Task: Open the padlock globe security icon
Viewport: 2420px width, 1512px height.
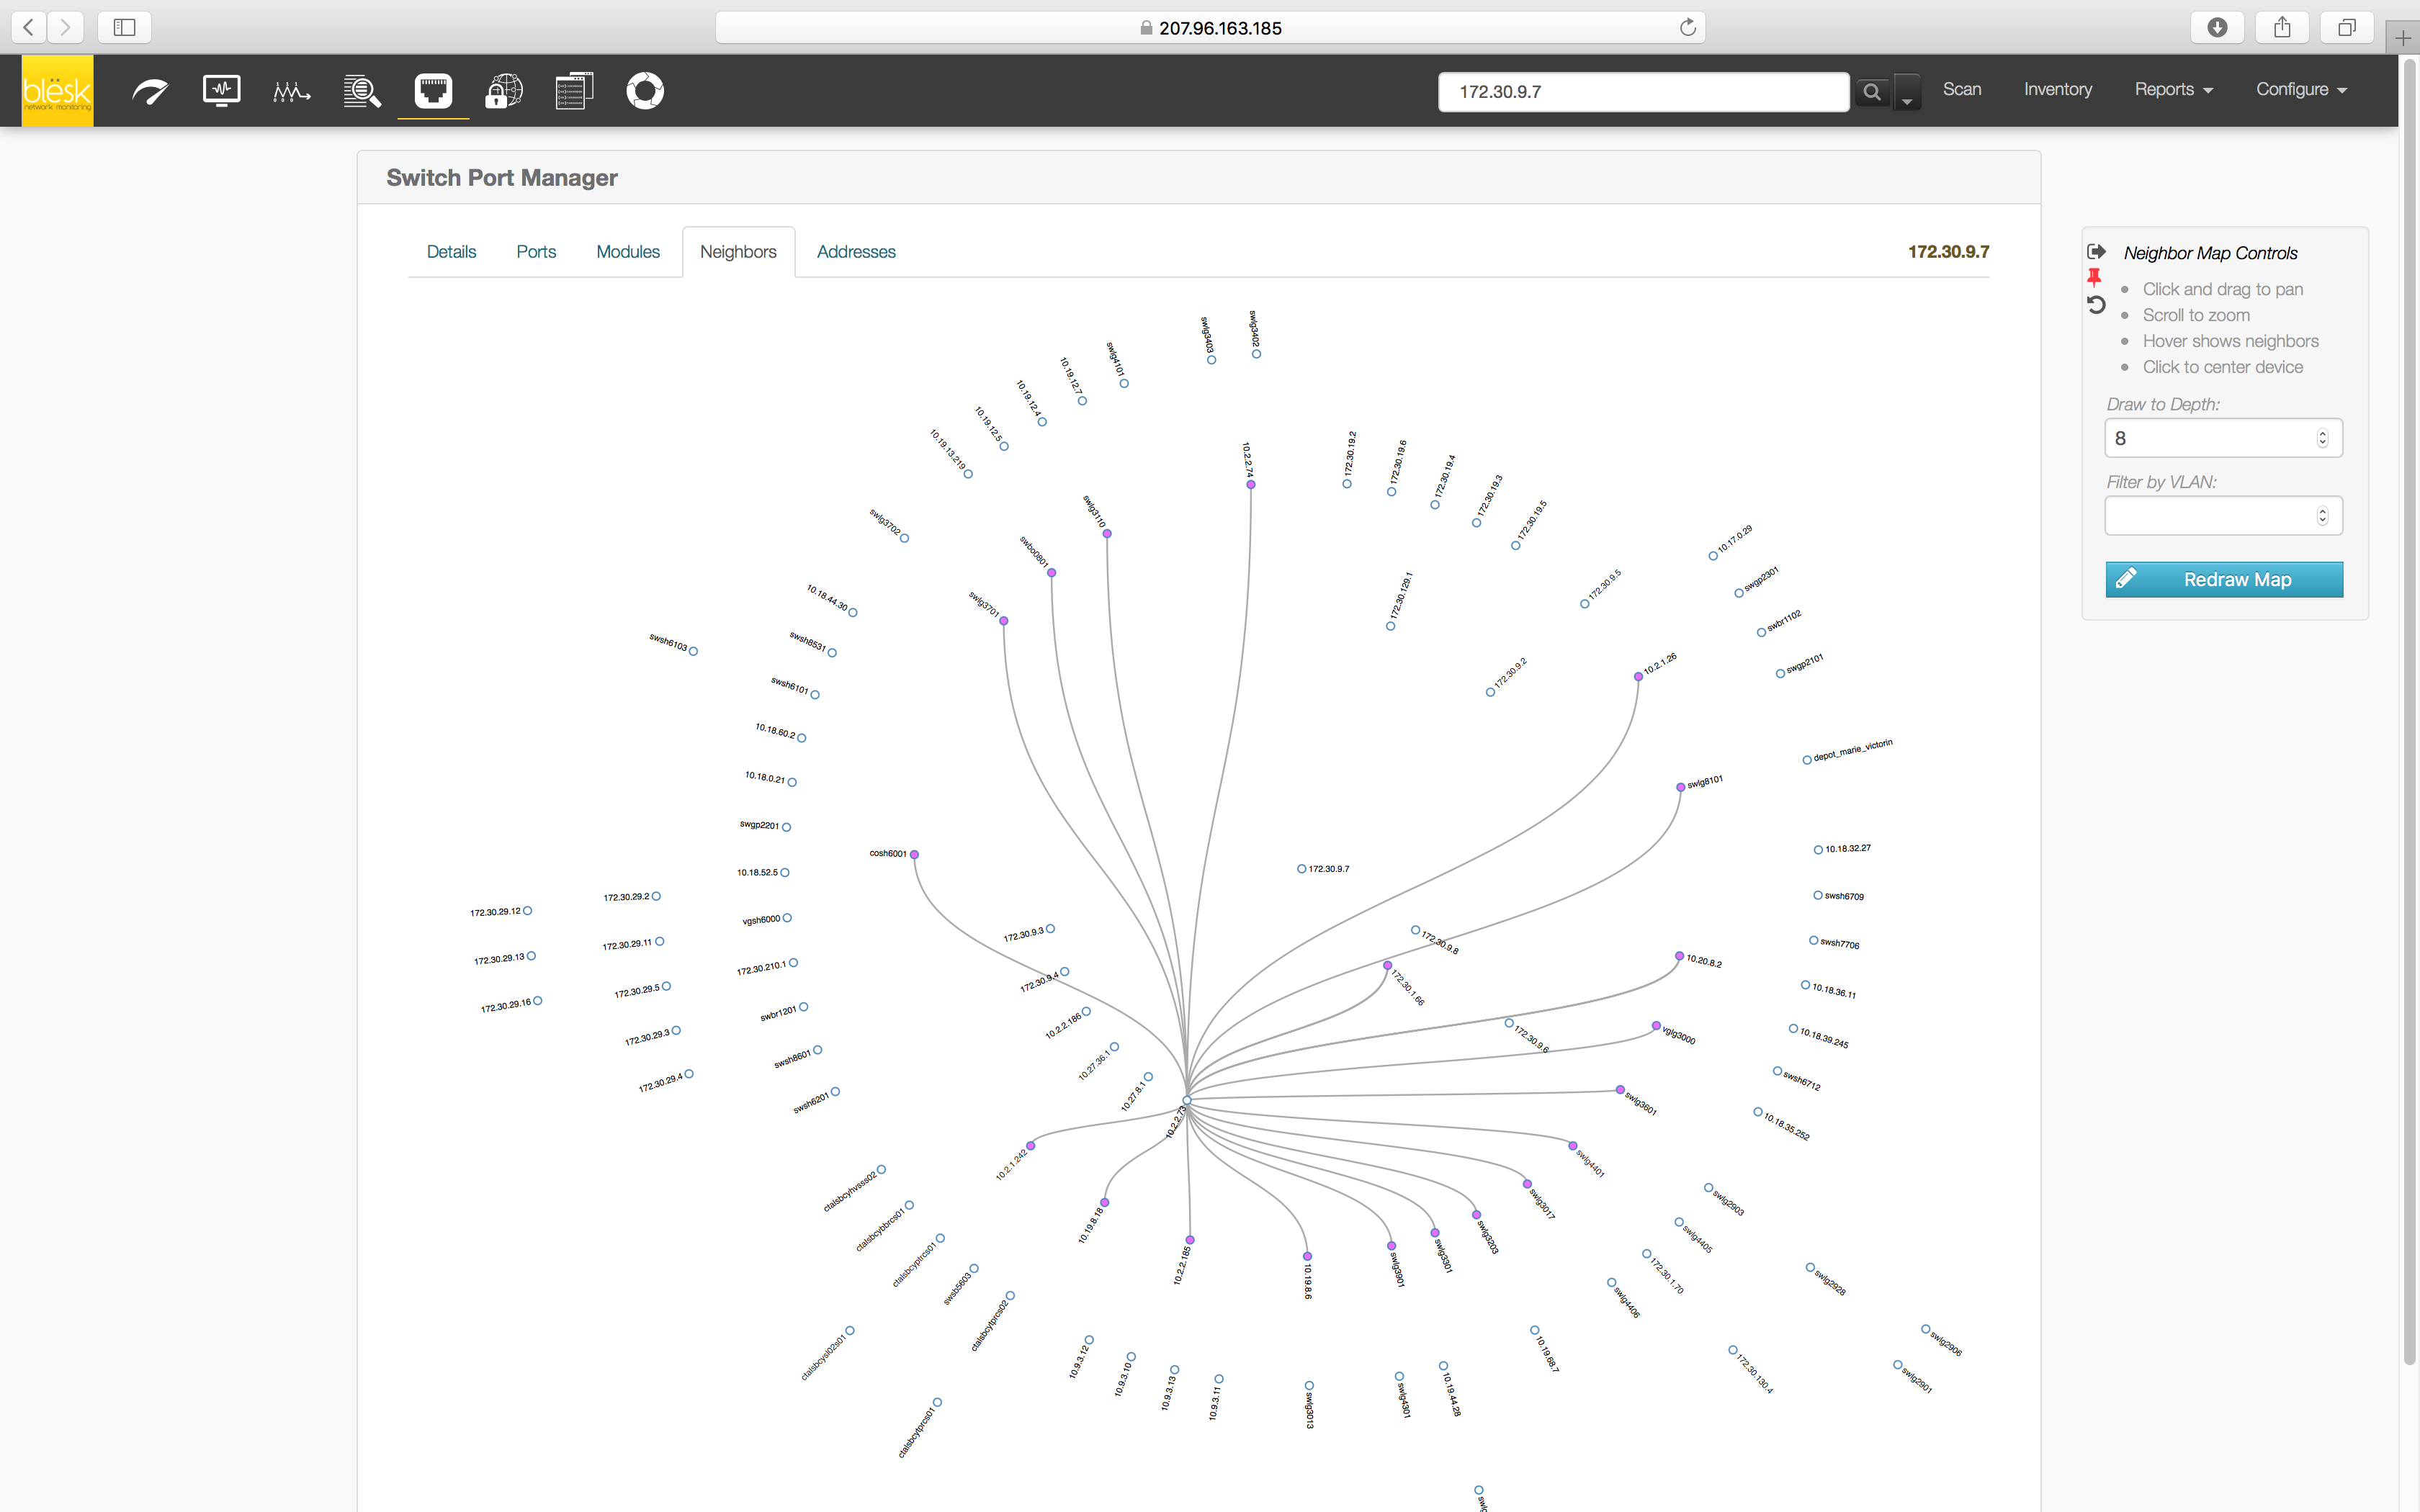Action: point(503,91)
